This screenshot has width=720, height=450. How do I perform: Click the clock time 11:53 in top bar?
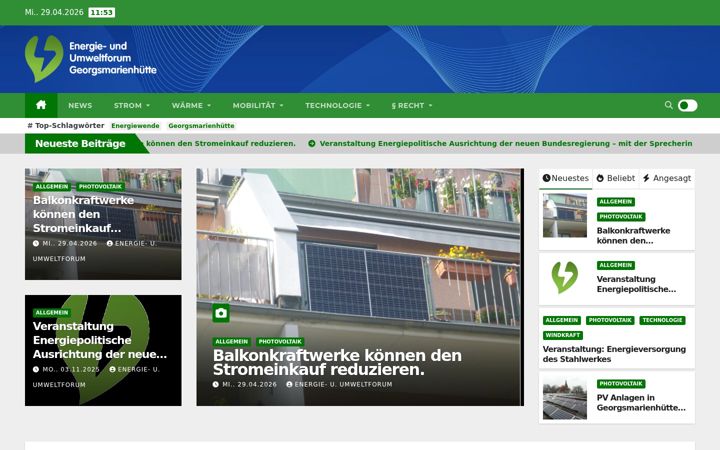click(101, 12)
